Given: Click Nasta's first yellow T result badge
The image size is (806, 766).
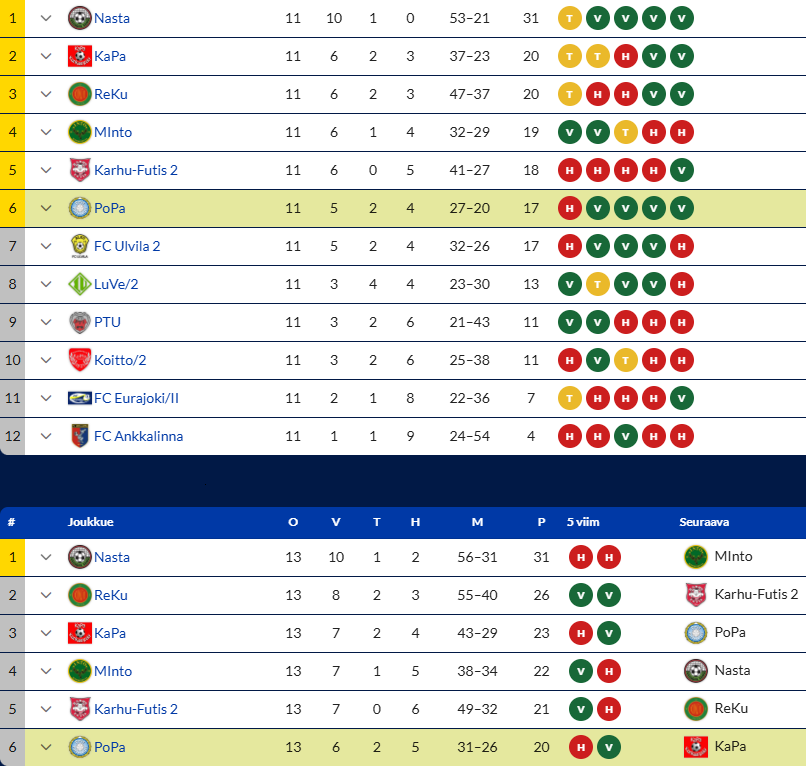Looking at the screenshot, I should (570, 19).
